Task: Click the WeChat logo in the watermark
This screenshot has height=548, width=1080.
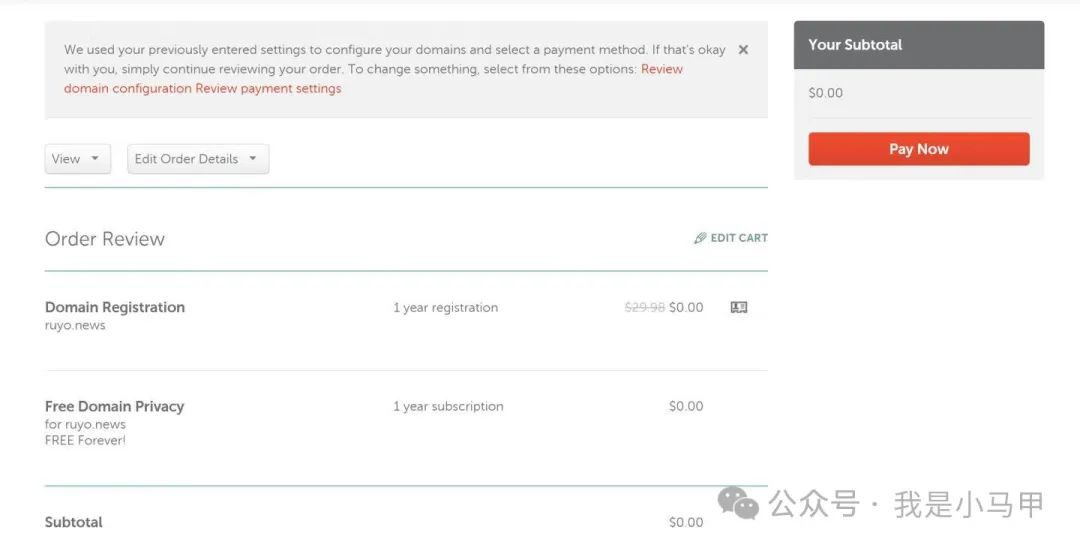Action: tap(738, 503)
